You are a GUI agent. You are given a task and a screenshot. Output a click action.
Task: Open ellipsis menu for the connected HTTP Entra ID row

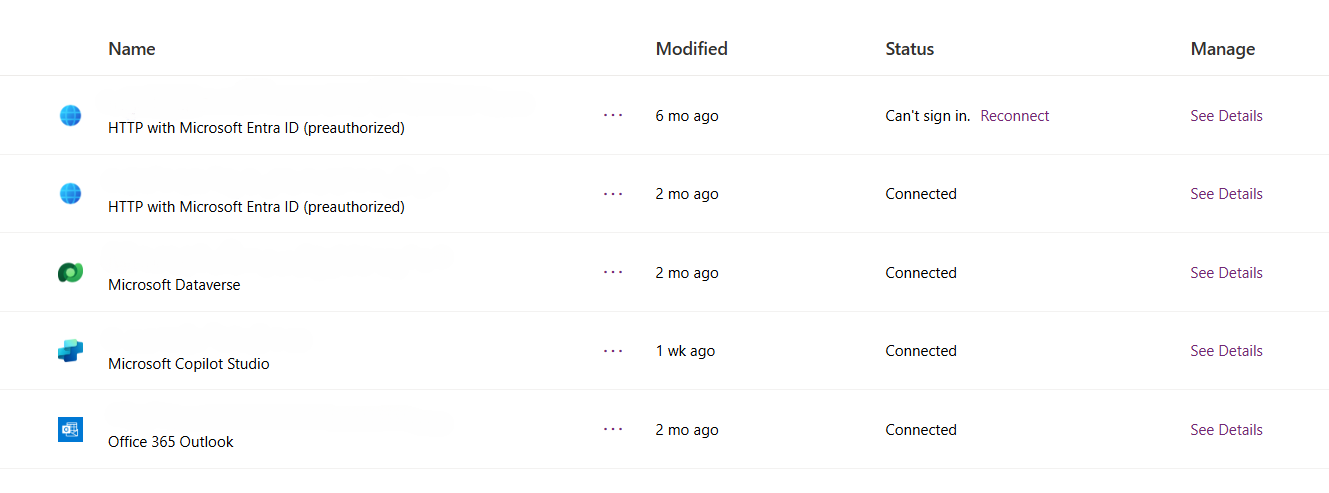613,194
